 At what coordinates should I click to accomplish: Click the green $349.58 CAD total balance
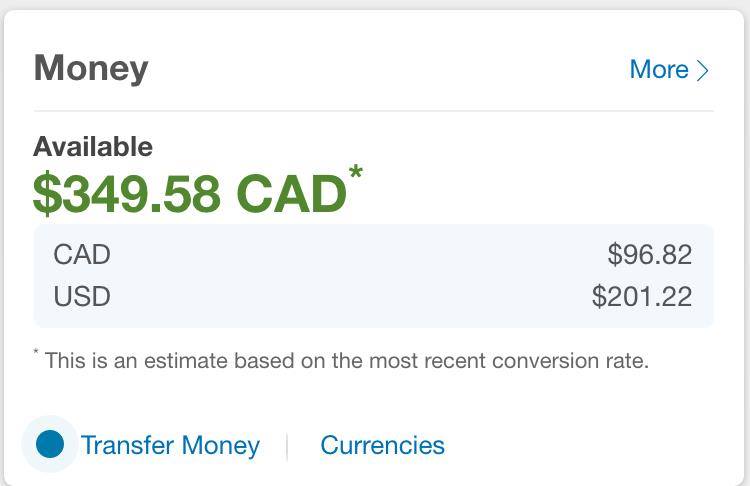pos(189,194)
